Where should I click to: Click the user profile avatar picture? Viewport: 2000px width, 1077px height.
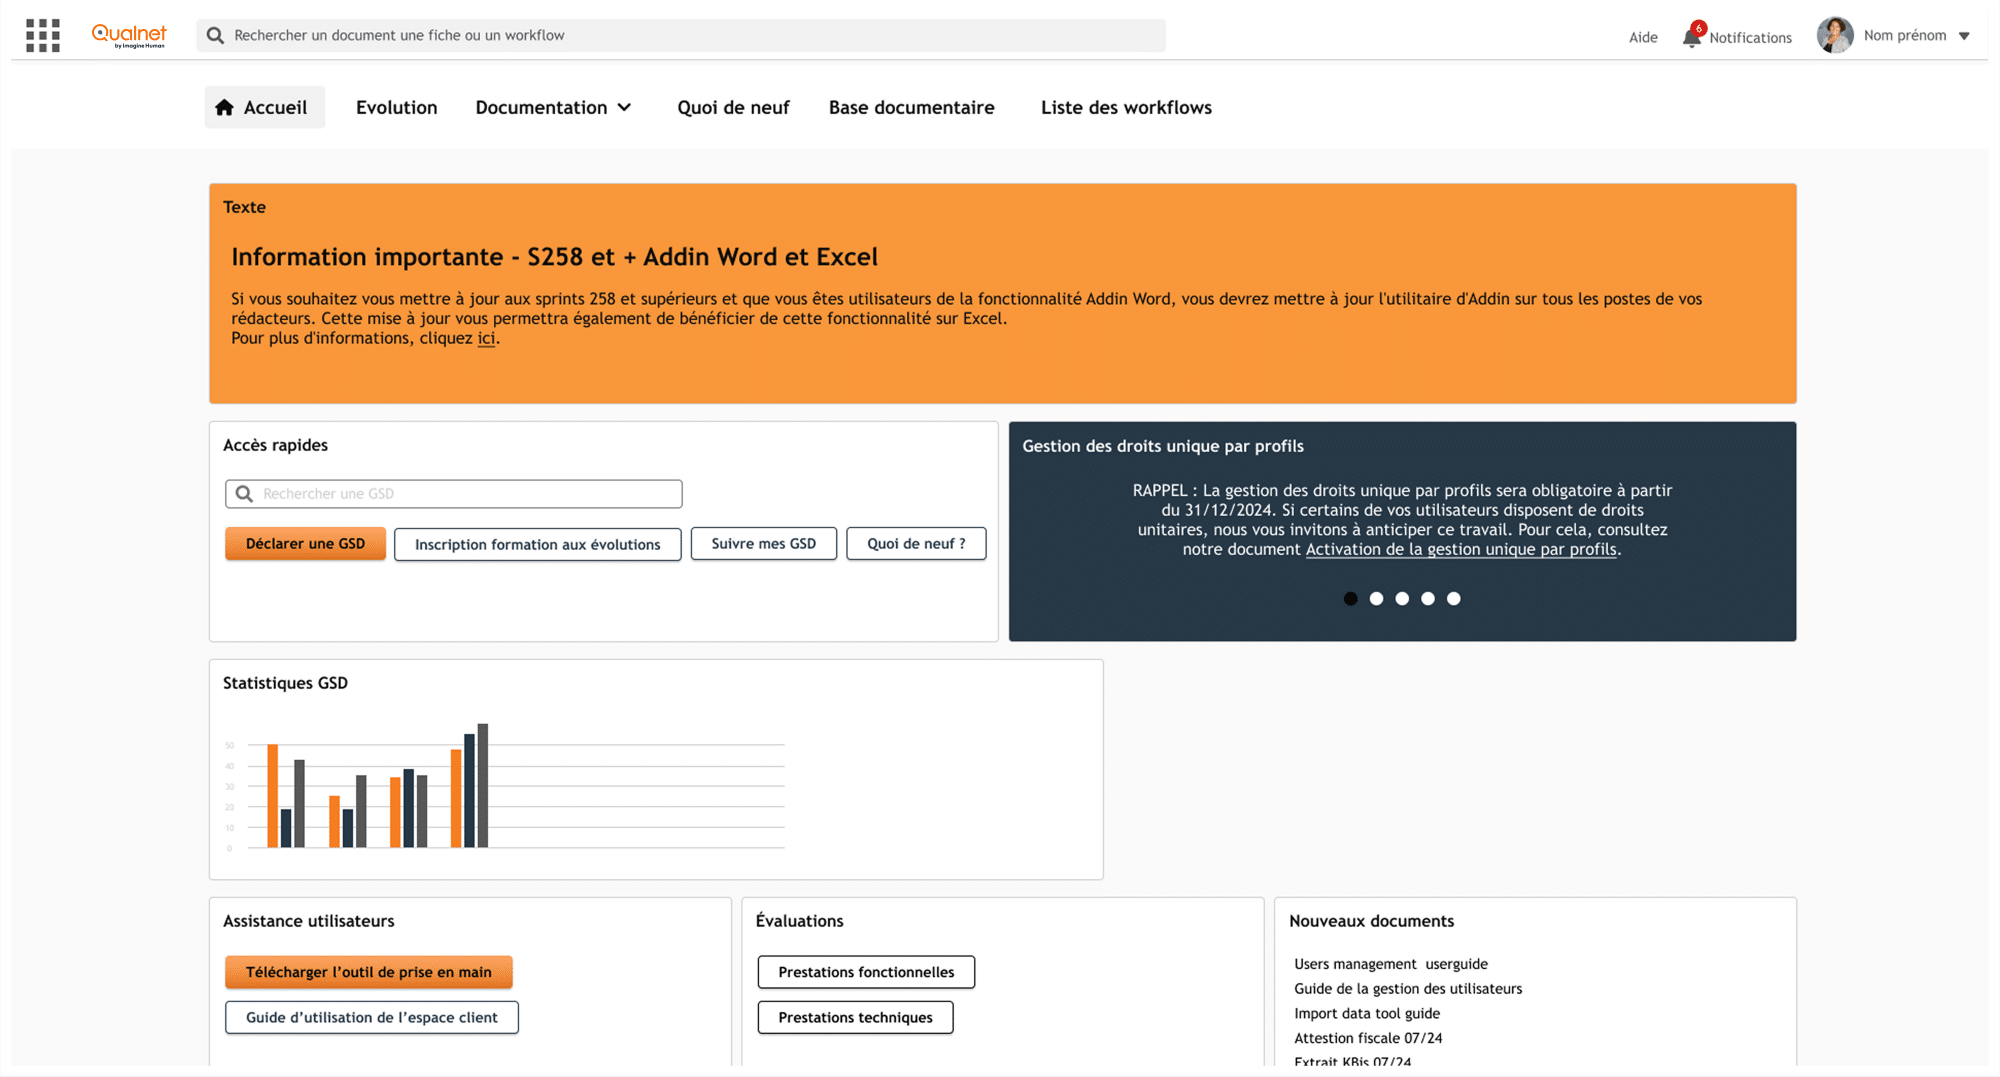coord(1835,35)
